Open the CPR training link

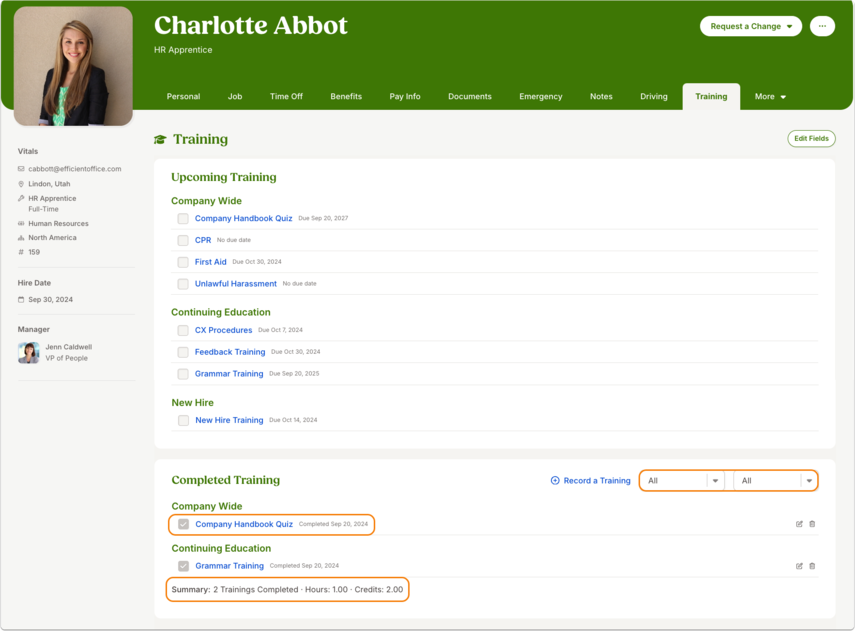point(203,240)
